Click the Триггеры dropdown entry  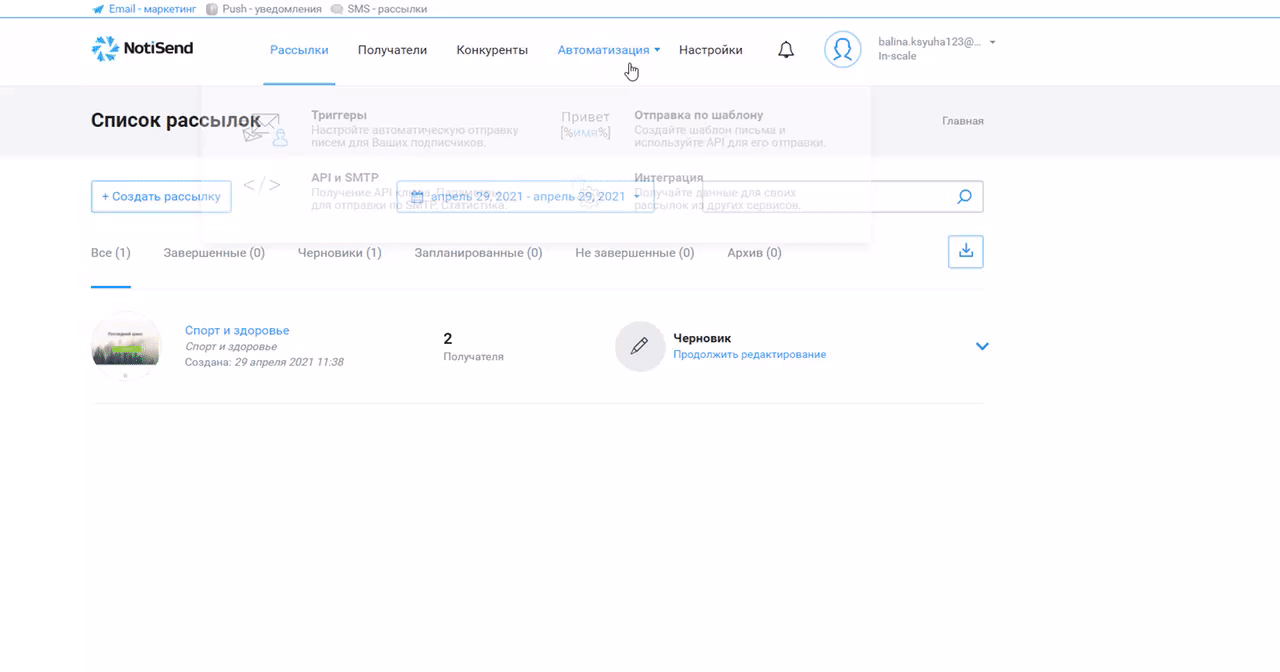point(339,115)
